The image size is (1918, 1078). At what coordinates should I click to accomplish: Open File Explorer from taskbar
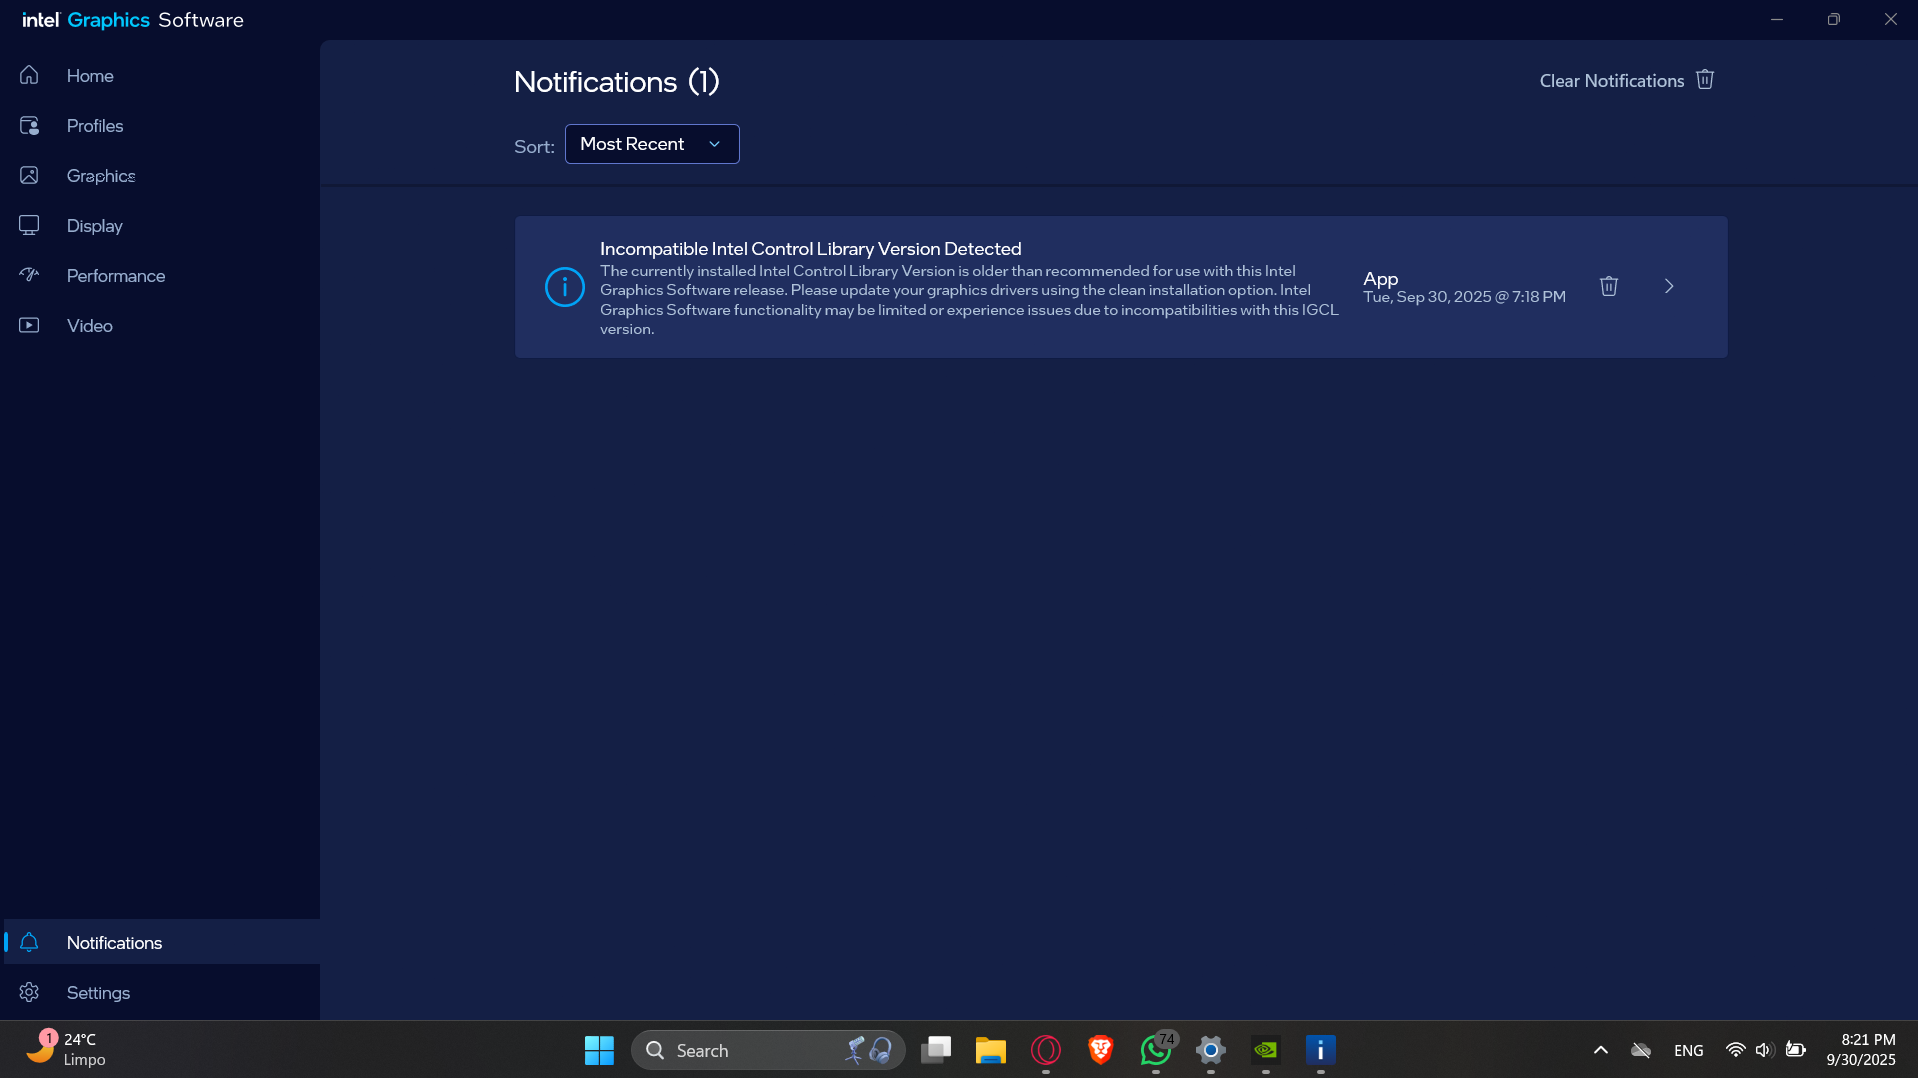point(991,1050)
